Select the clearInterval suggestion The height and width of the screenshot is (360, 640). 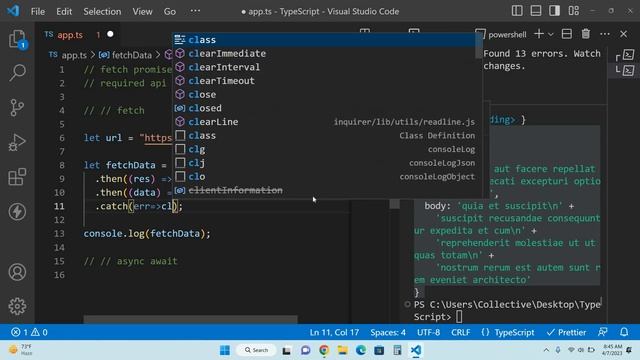click(324, 67)
